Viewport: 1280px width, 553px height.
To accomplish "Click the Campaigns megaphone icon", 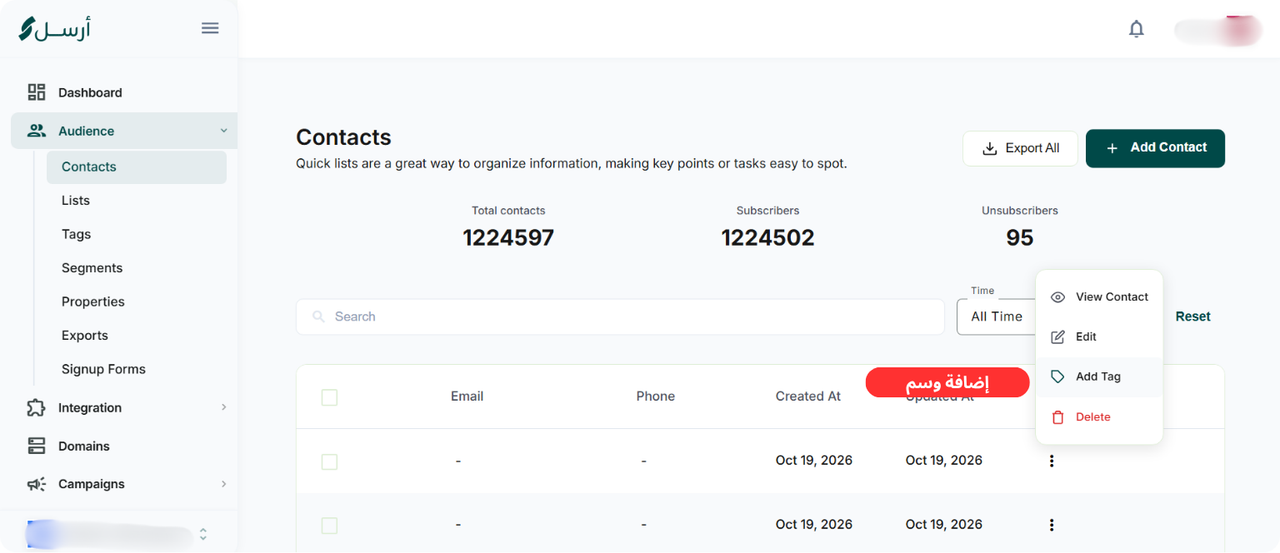I will pos(37,484).
